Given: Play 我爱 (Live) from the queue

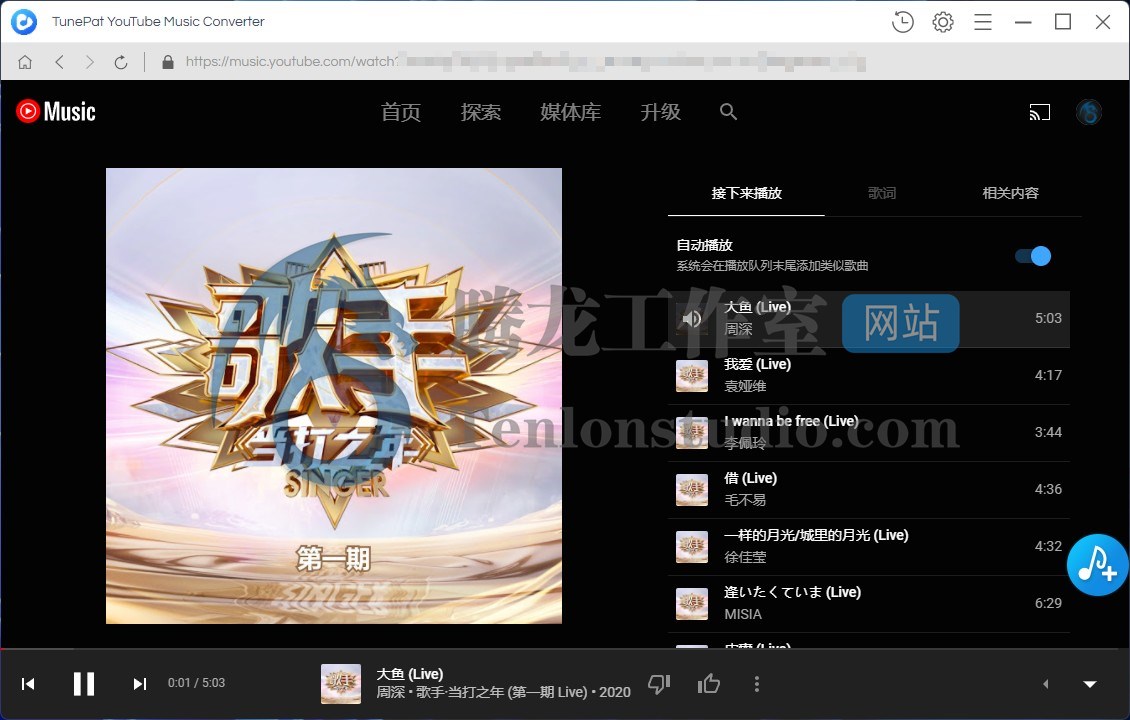Looking at the screenshot, I should (868, 375).
